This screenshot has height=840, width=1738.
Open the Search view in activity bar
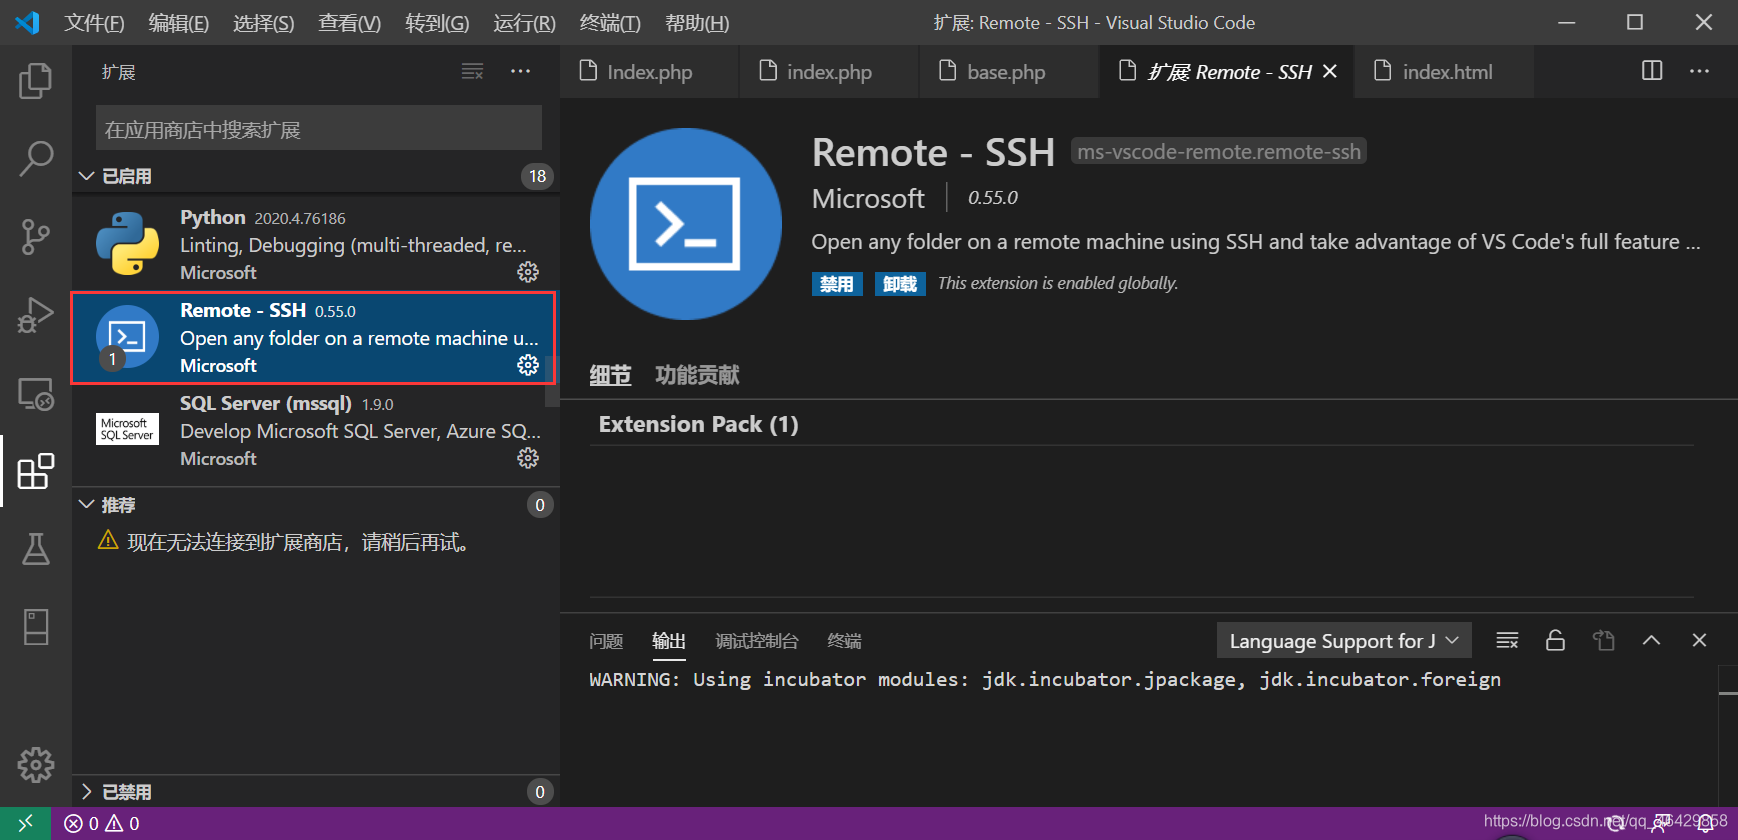[x=36, y=158]
